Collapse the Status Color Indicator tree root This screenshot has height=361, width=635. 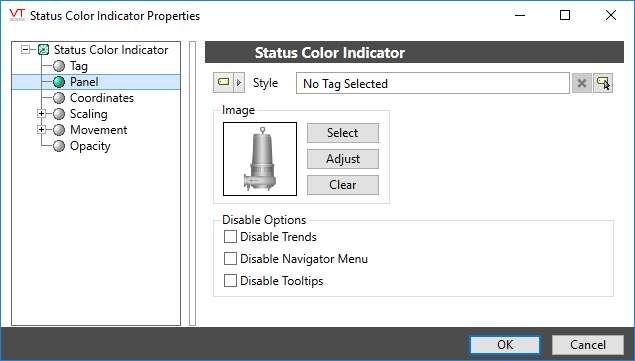(x=26, y=50)
